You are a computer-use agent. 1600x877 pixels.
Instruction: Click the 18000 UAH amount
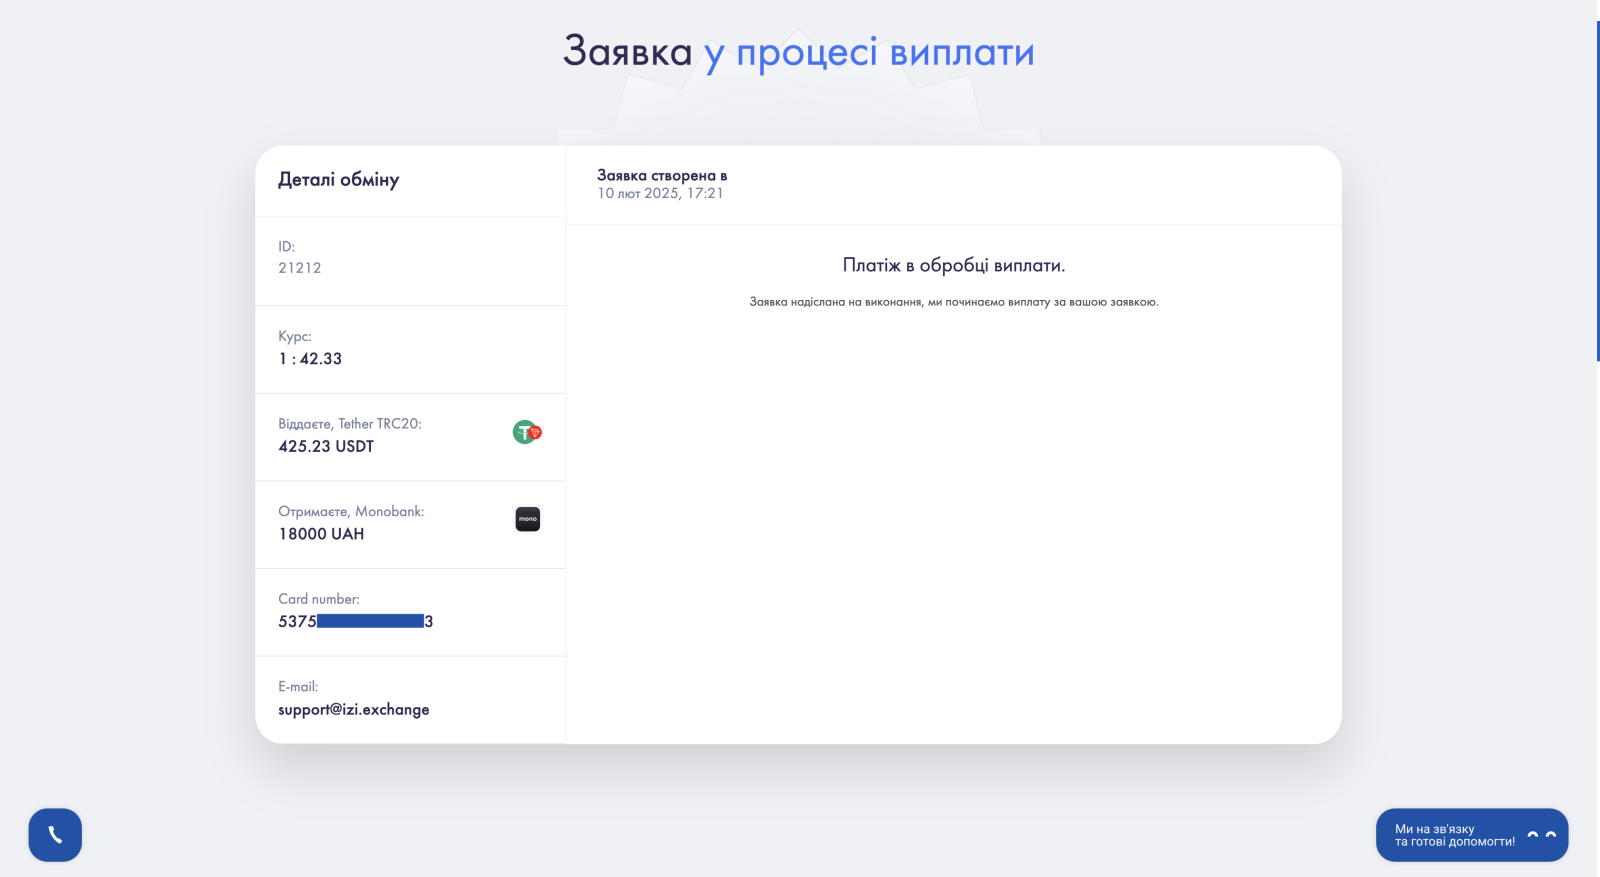pos(321,534)
